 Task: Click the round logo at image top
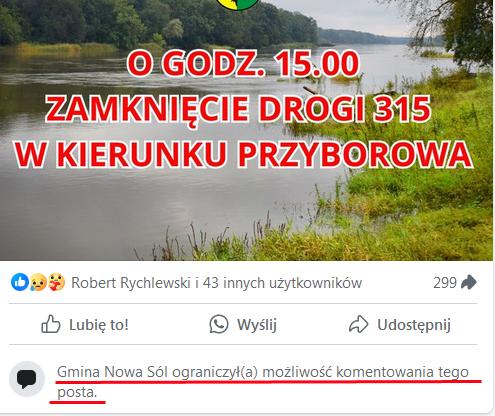[x=238, y=4]
